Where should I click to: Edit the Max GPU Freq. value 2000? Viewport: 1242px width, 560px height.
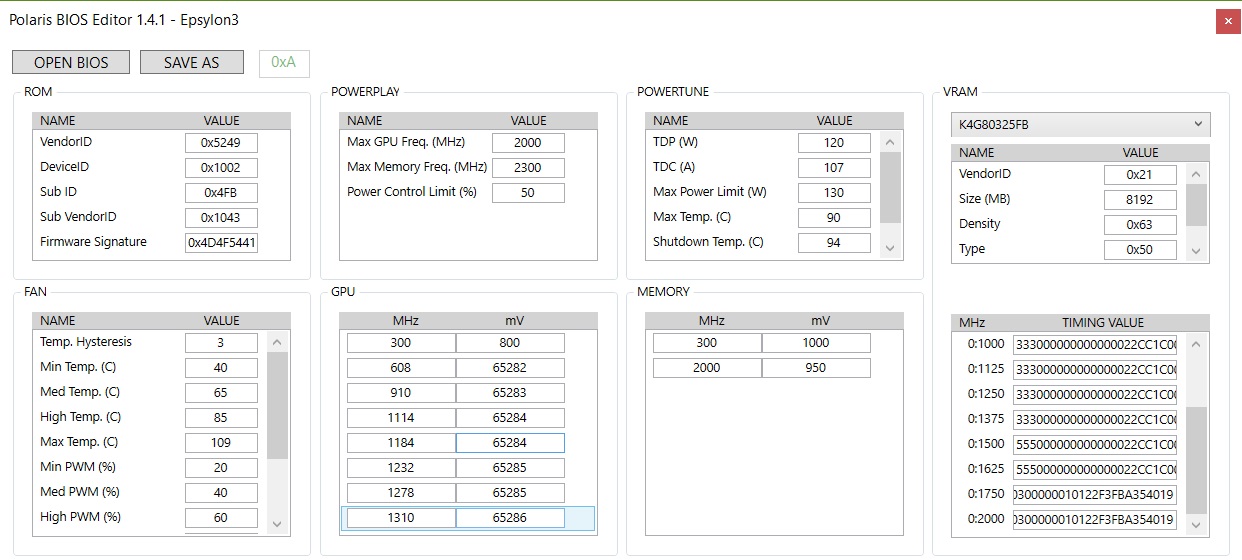(x=528, y=142)
